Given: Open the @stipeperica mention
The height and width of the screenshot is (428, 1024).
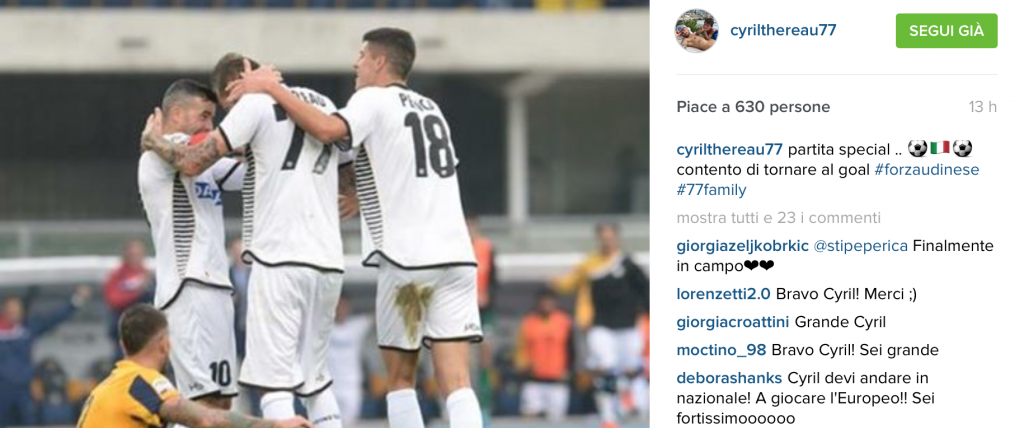Looking at the screenshot, I should [860, 246].
